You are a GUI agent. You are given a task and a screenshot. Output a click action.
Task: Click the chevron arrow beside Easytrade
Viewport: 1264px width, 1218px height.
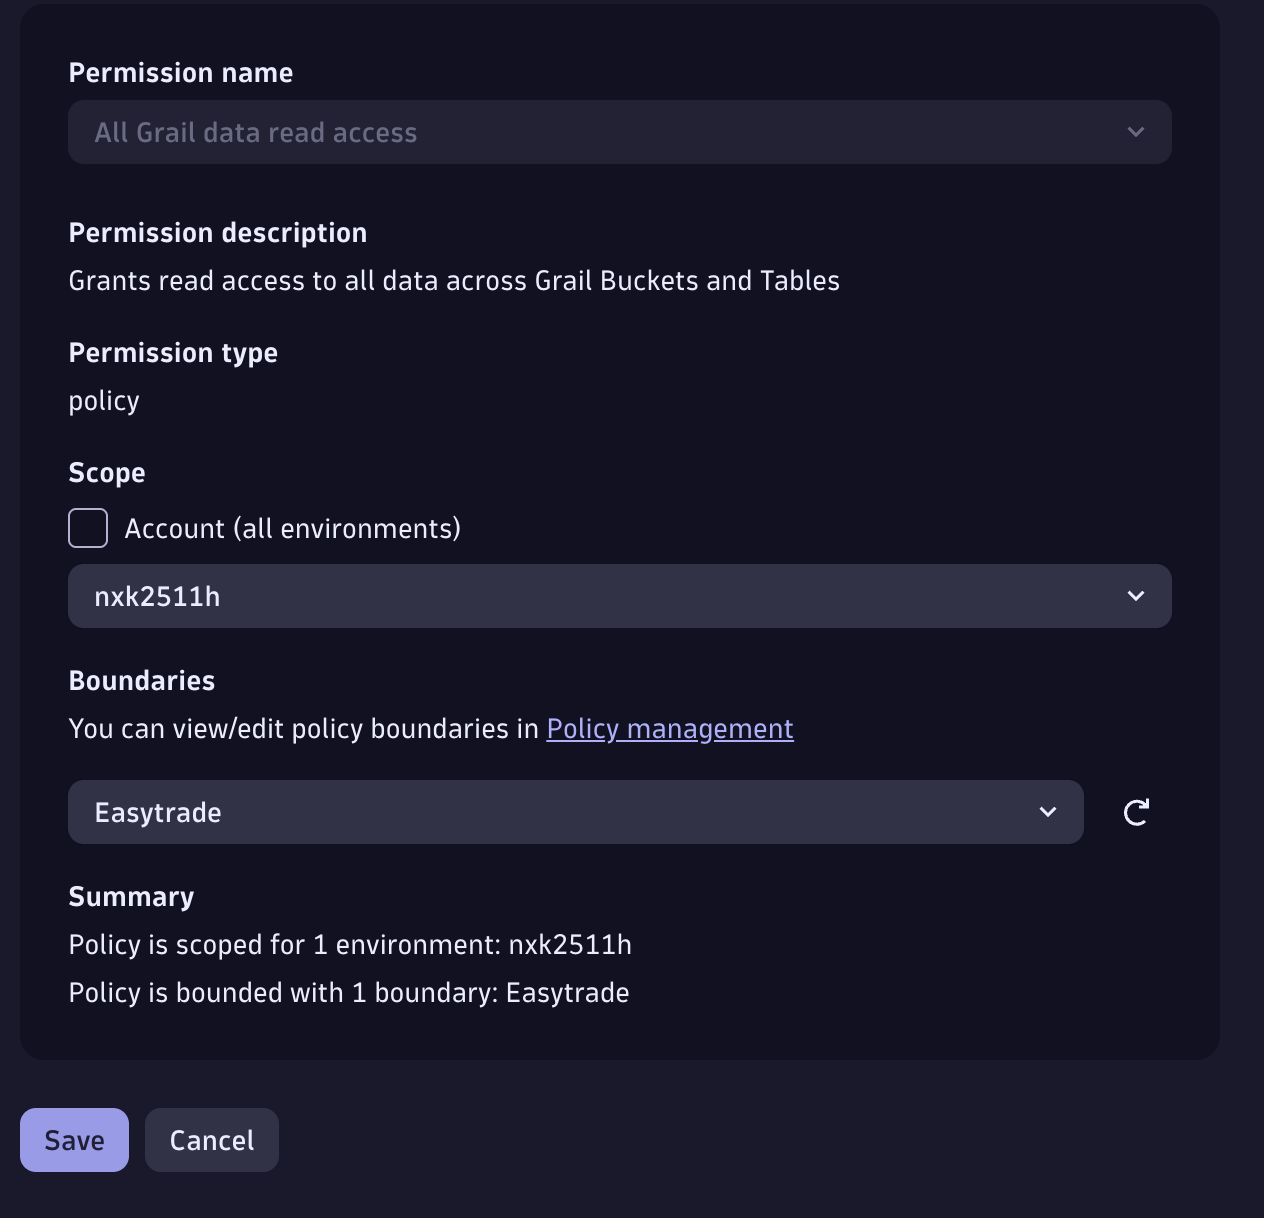pos(1048,812)
